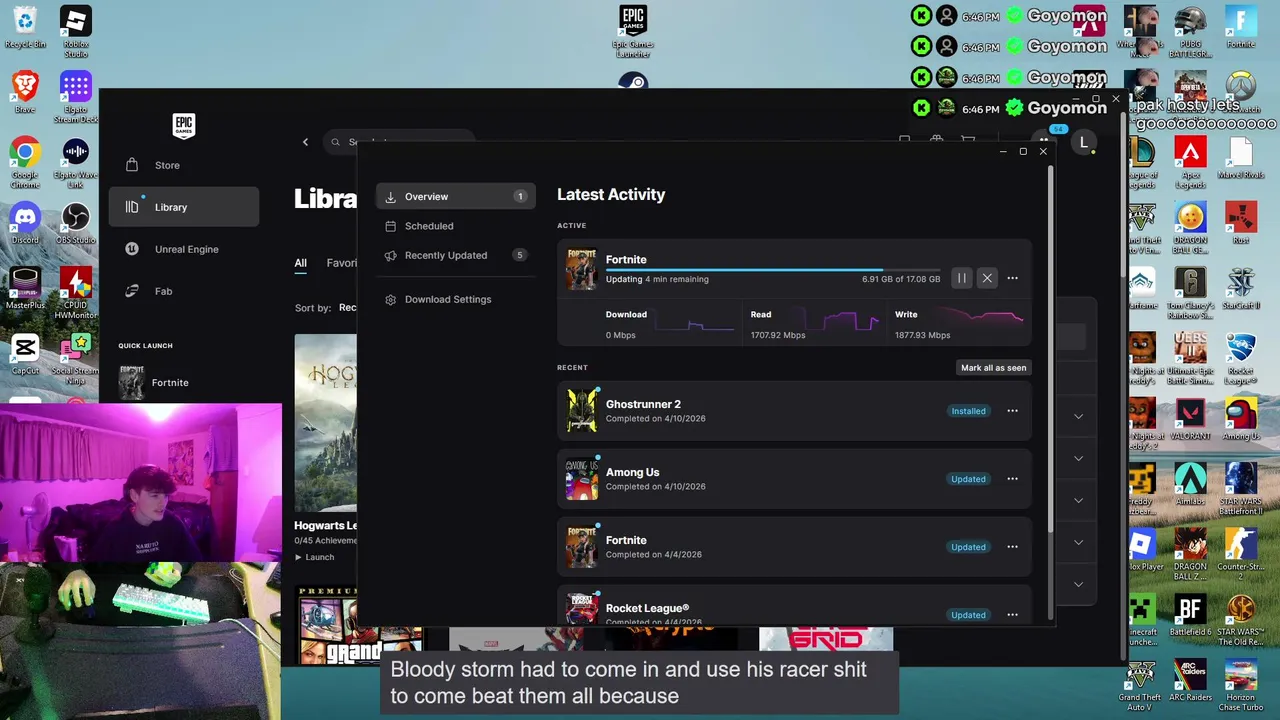Viewport: 1280px width, 720px height.
Task: Open Recycle Bin on desktop
Action: click(x=25, y=27)
